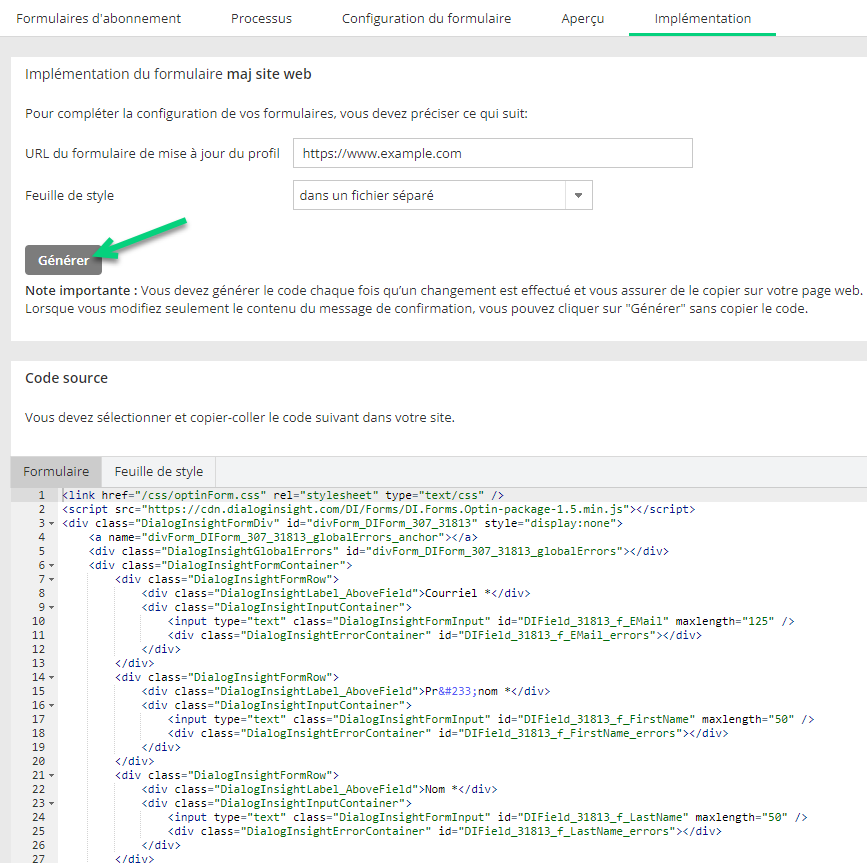Collapse the code fold at line 23

click(51, 803)
